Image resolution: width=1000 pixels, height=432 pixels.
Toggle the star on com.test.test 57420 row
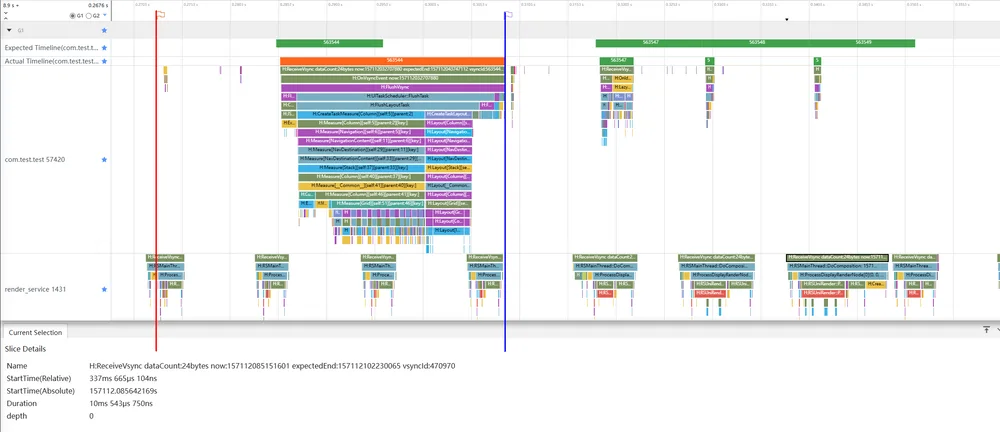click(105, 160)
